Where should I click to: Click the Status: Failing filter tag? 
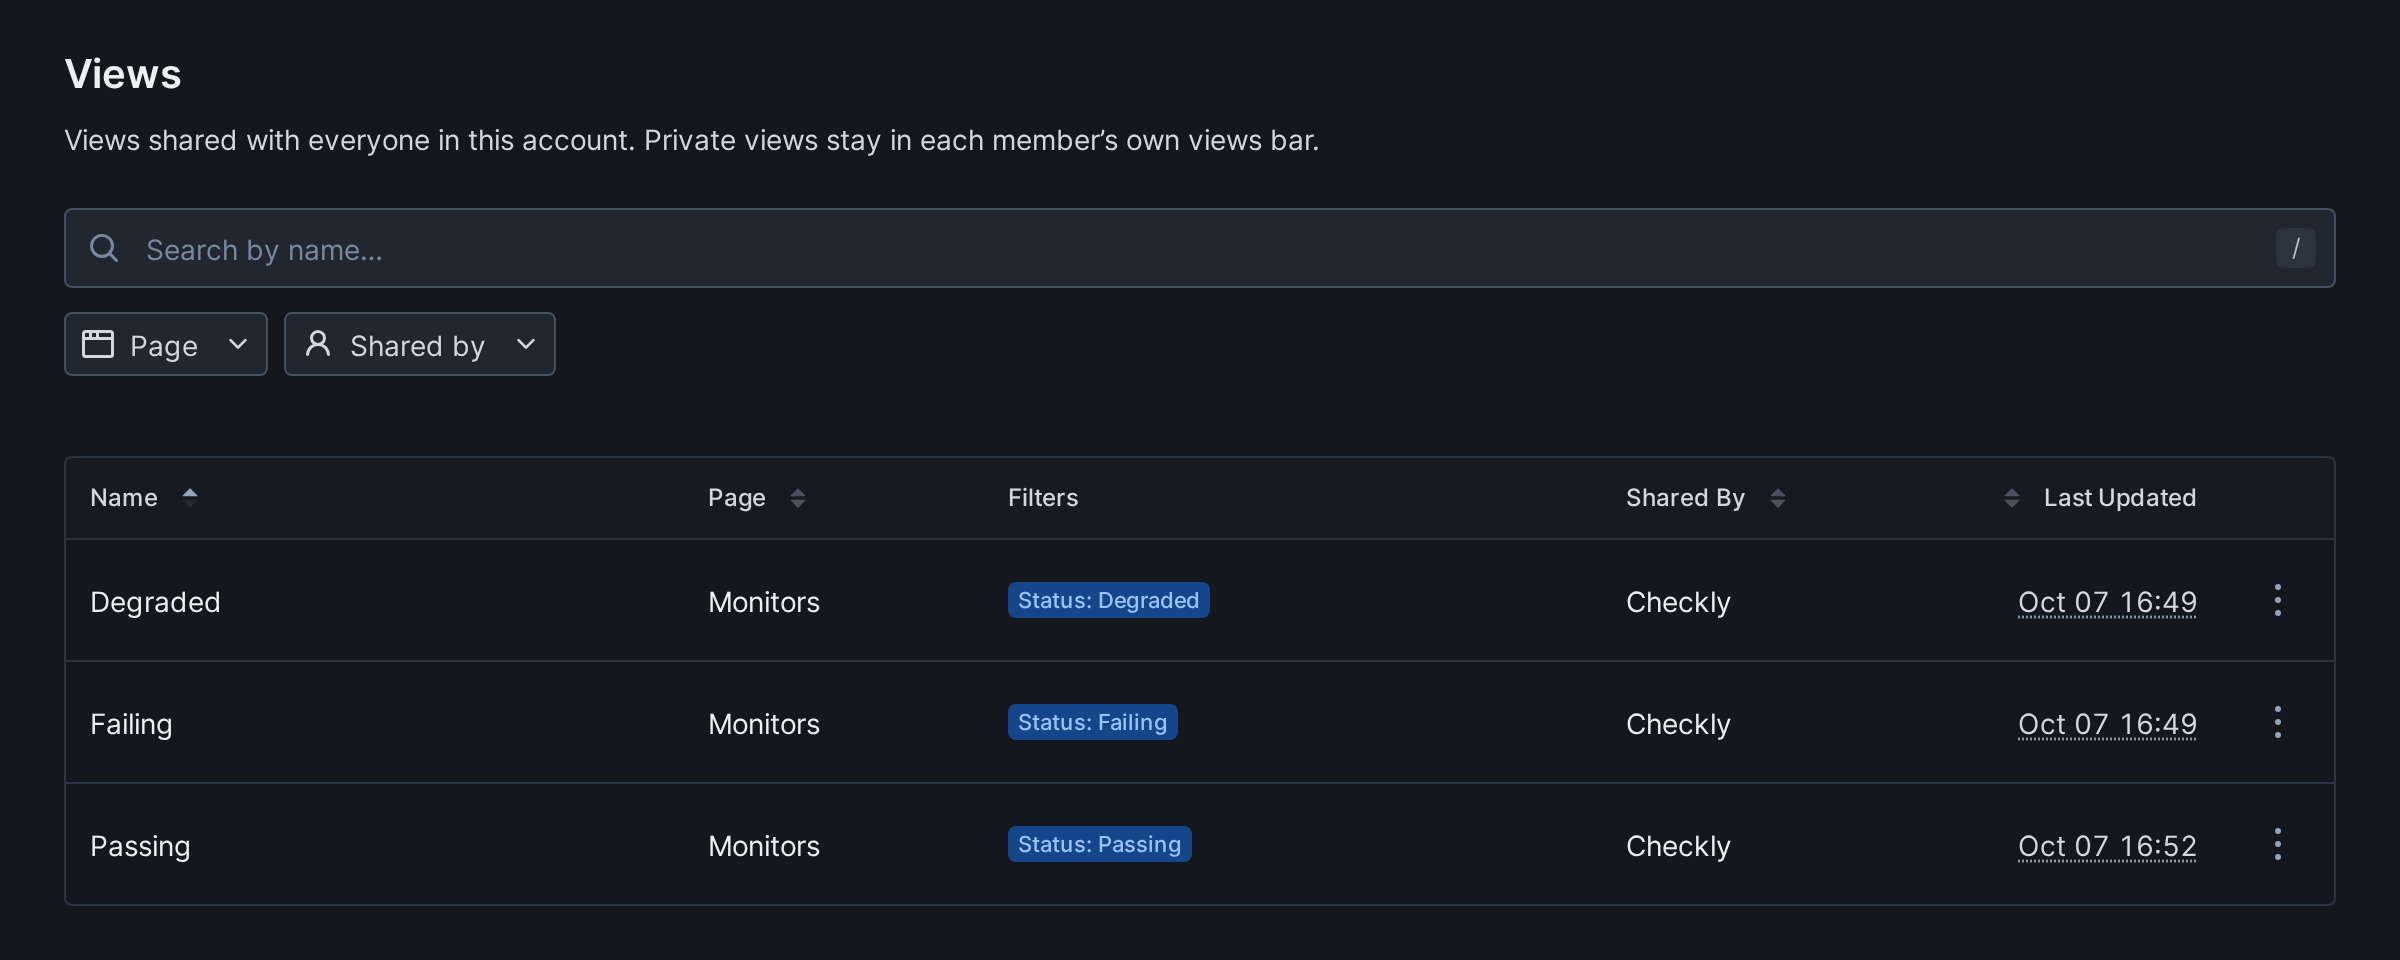pyautogui.click(x=1092, y=722)
